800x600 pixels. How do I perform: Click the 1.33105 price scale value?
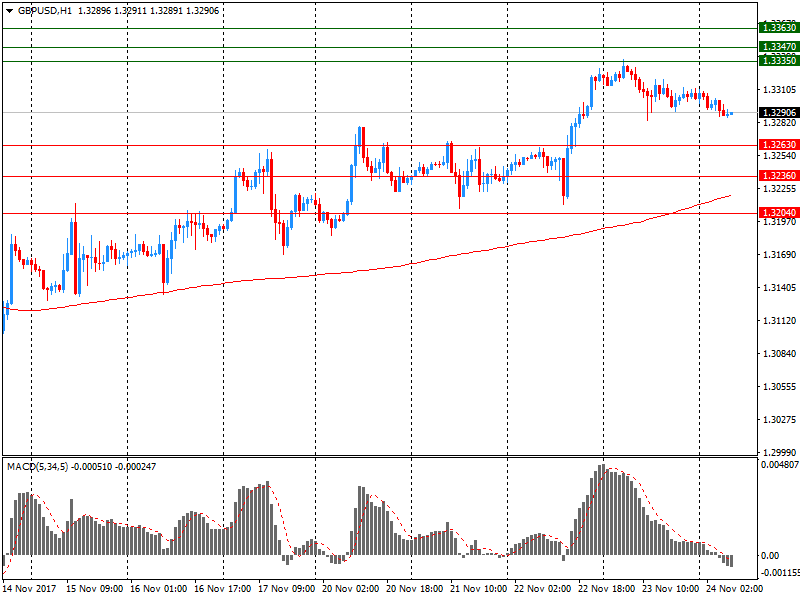pyautogui.click(x=779, y=90)
